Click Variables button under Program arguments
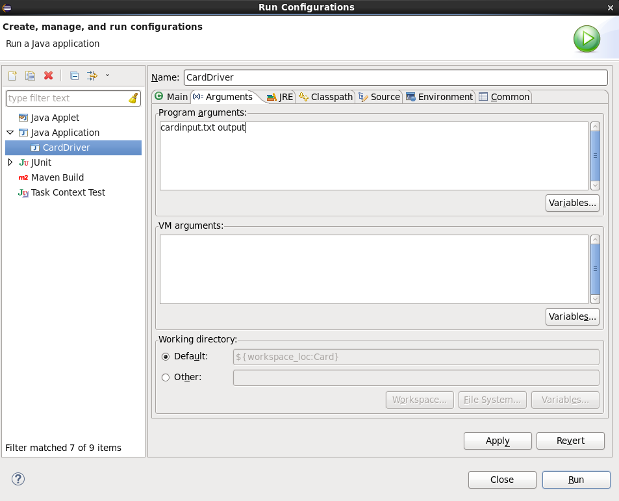Viewport: 619px width, 501px height. pyautogui.click(x=572, y=203)
